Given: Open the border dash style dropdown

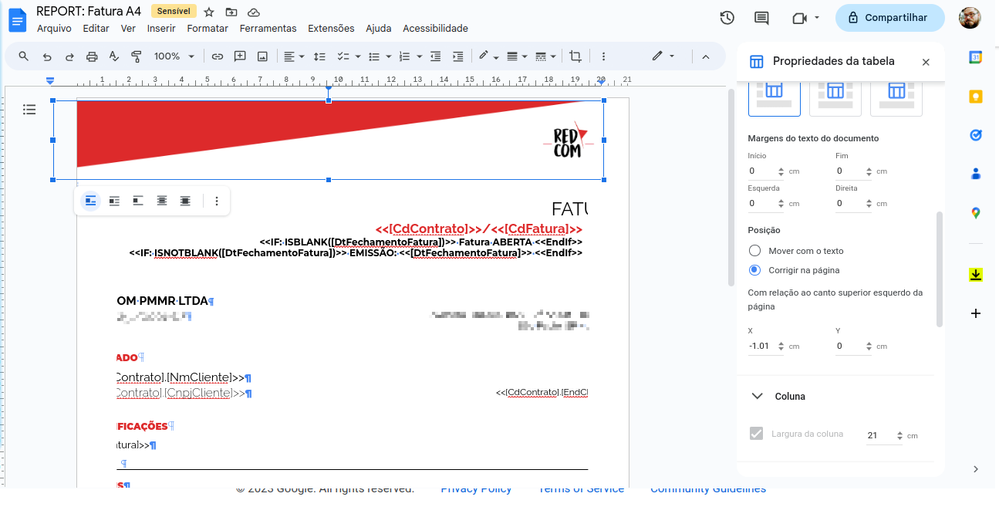Looking at the screenshot, I should (545, 57).
